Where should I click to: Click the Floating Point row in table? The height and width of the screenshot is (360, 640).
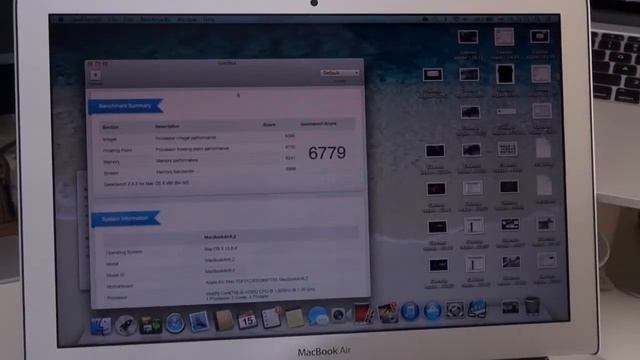(199, 149)
